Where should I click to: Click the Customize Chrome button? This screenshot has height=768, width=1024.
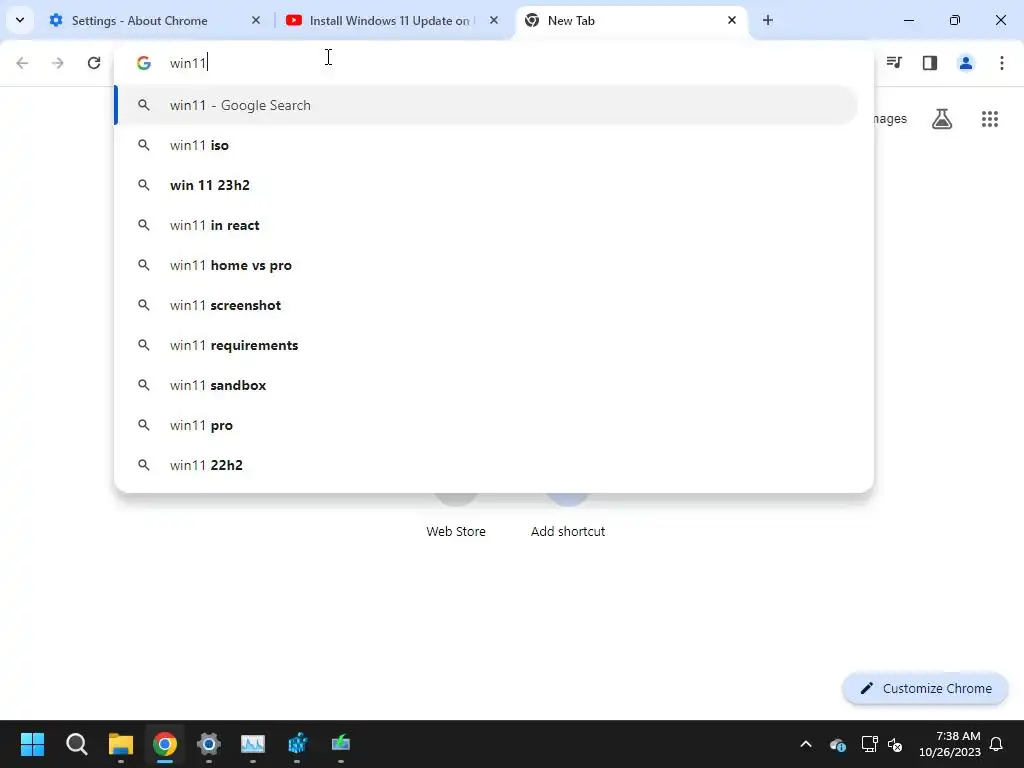pos(925,688)
